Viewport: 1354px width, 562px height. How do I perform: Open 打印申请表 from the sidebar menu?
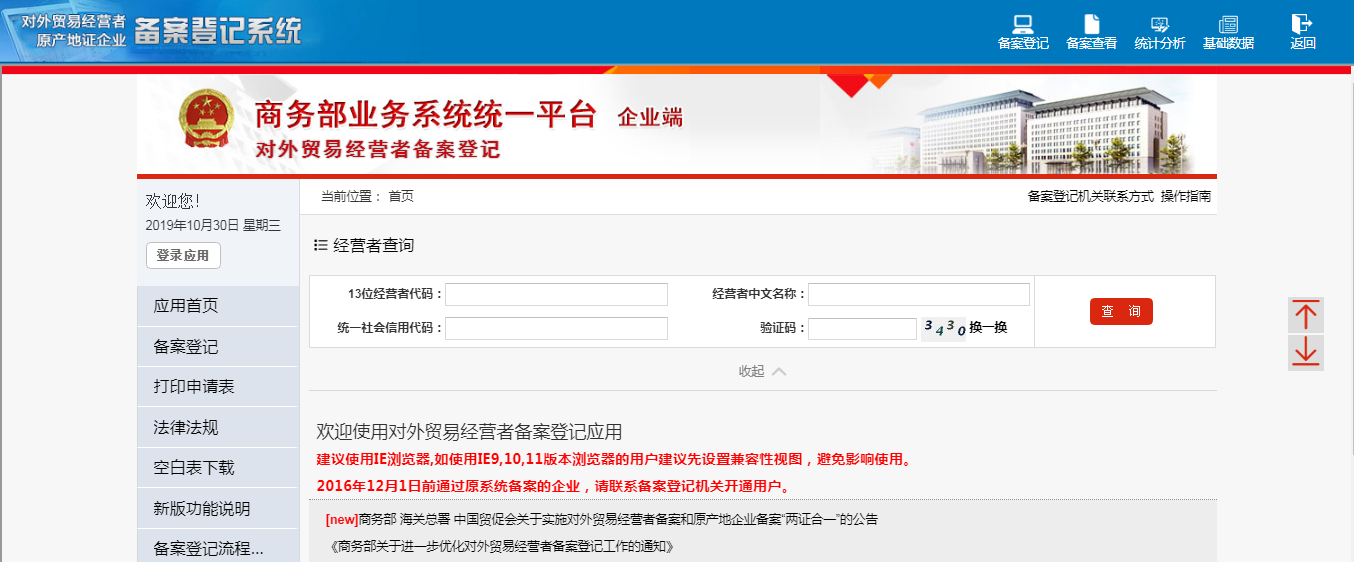click(194, 387)
